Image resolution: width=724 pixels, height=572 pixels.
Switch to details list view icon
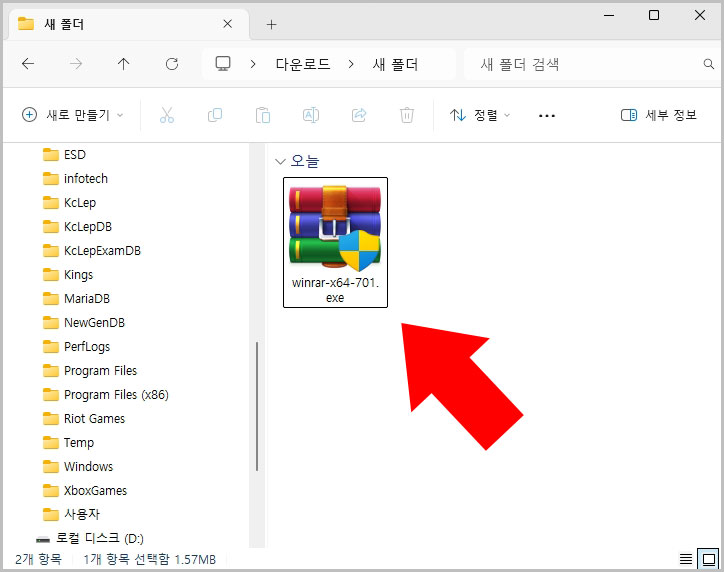(686, 559)
